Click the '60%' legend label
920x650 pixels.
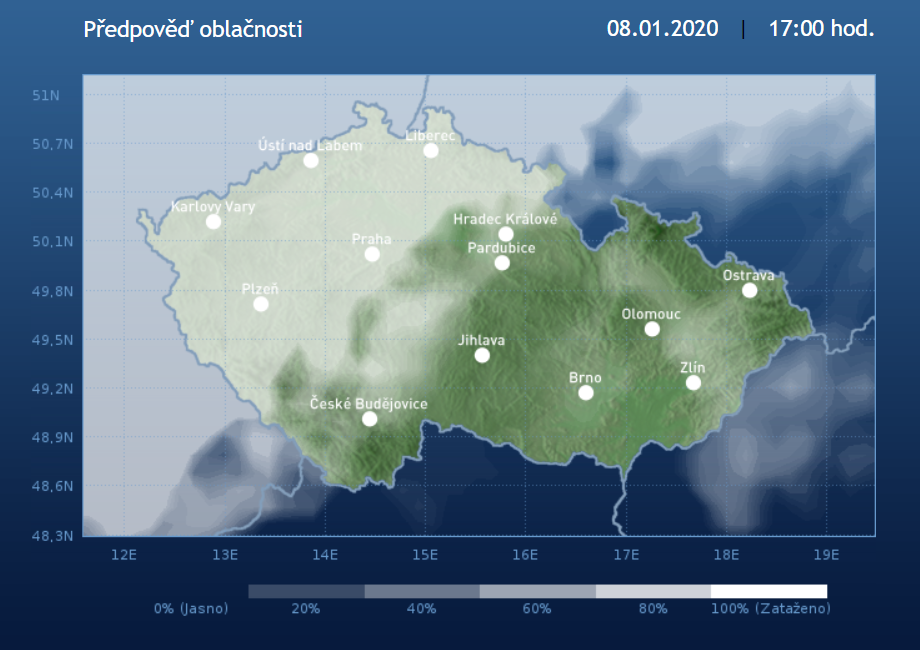tap(537, 608)
